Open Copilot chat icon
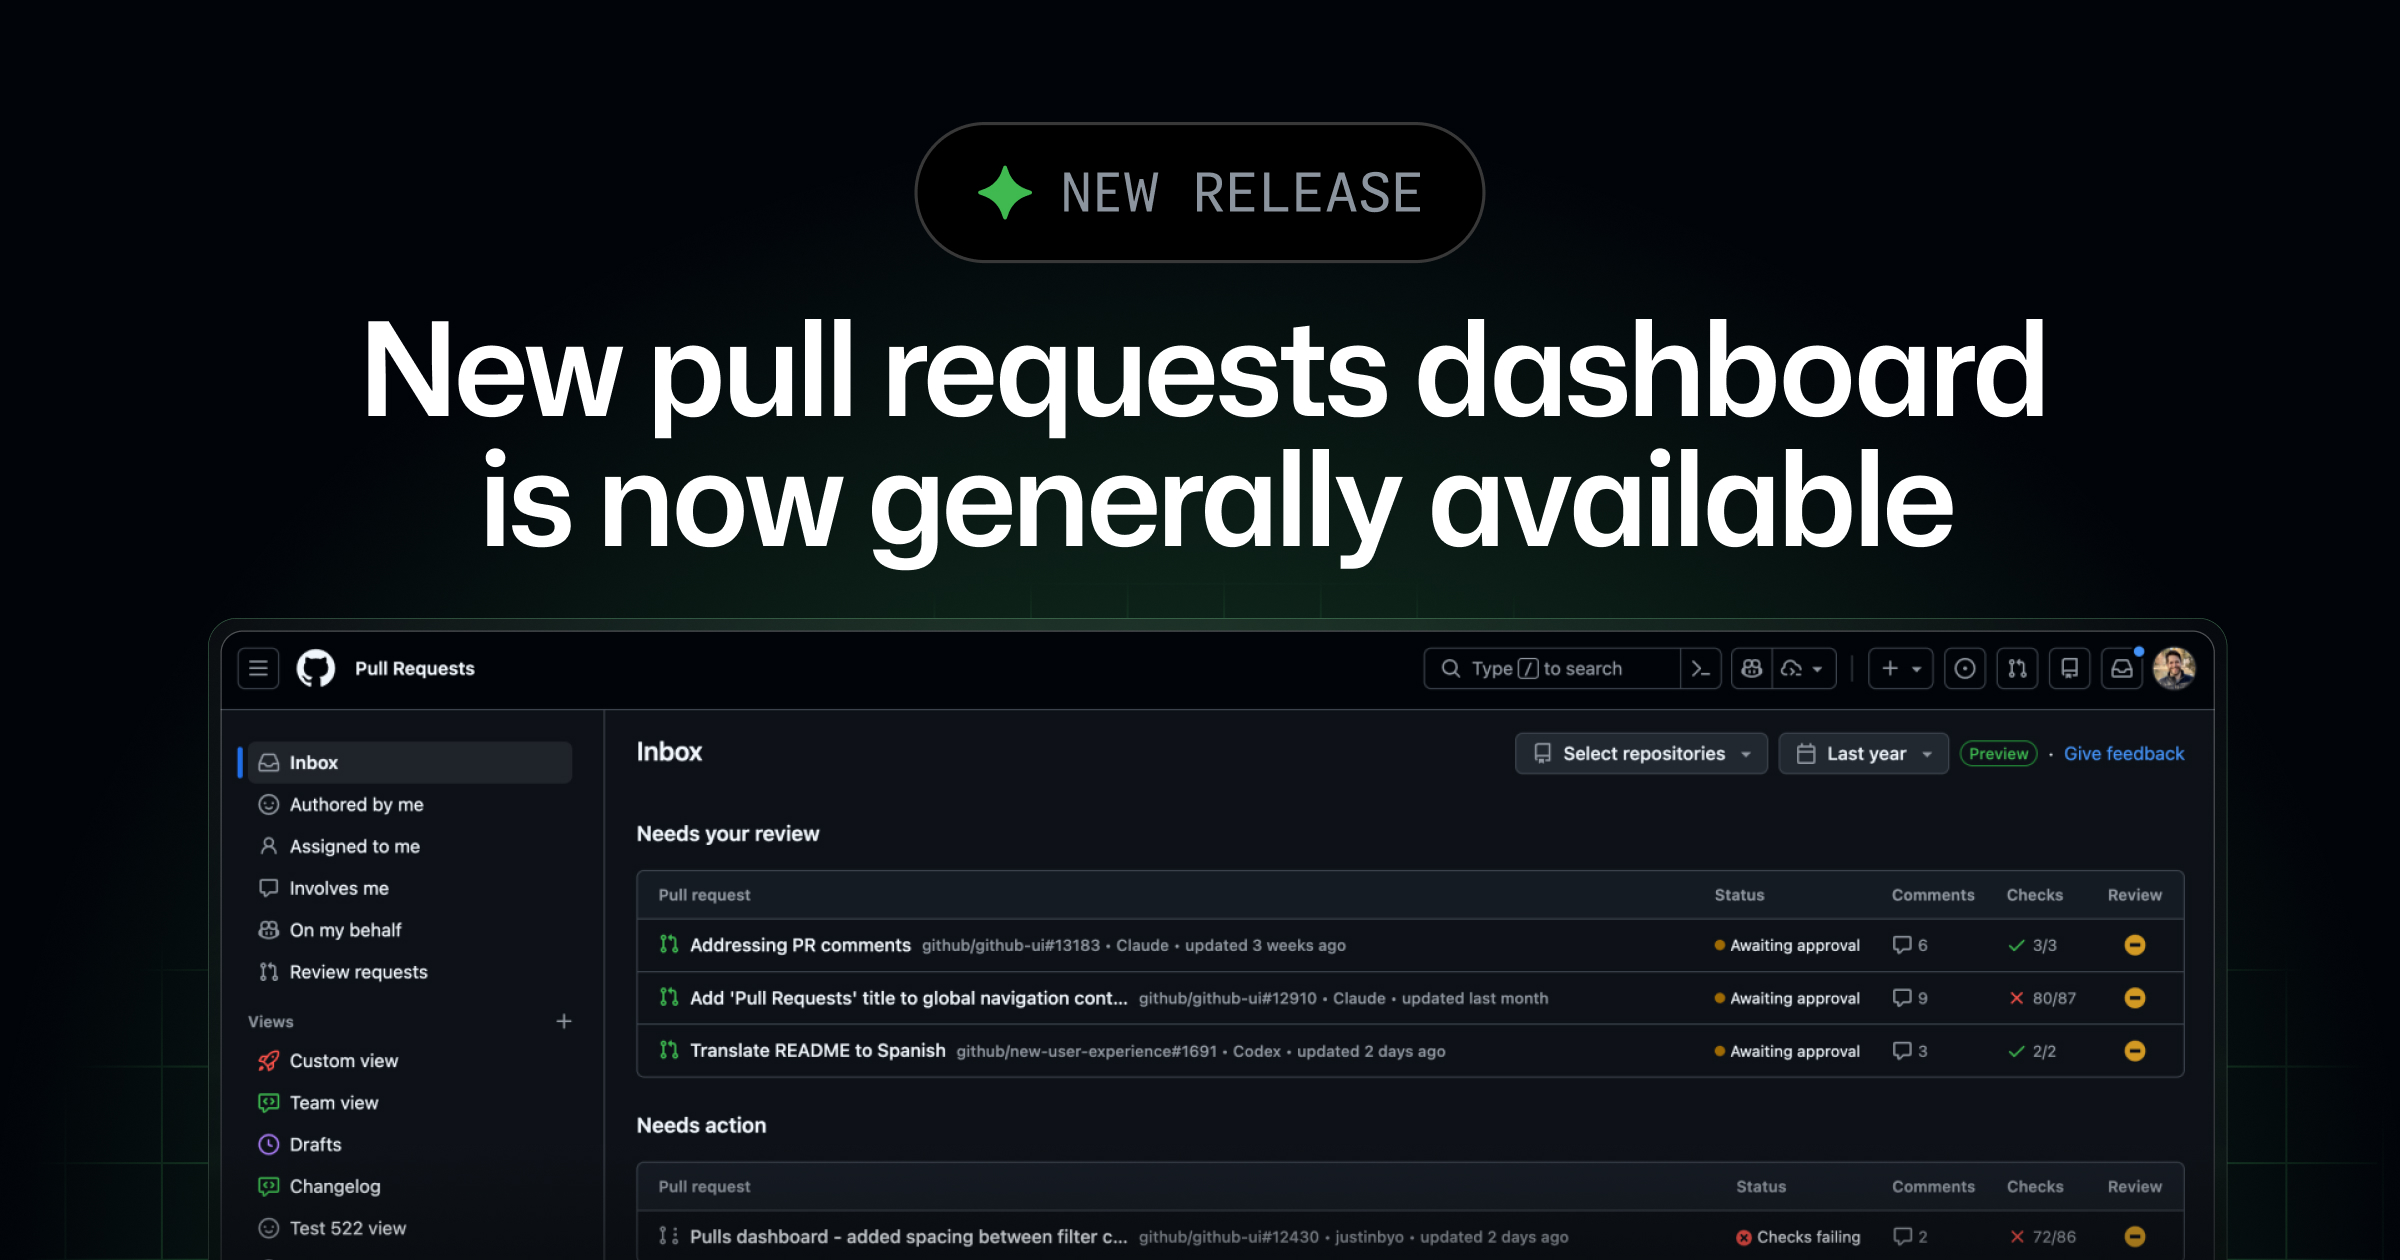Screen dimensions: 2400x1260 1752,668
